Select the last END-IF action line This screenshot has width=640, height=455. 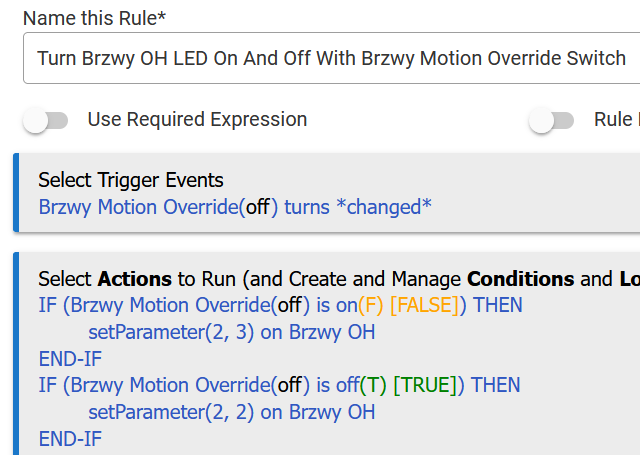coord(70,439)
